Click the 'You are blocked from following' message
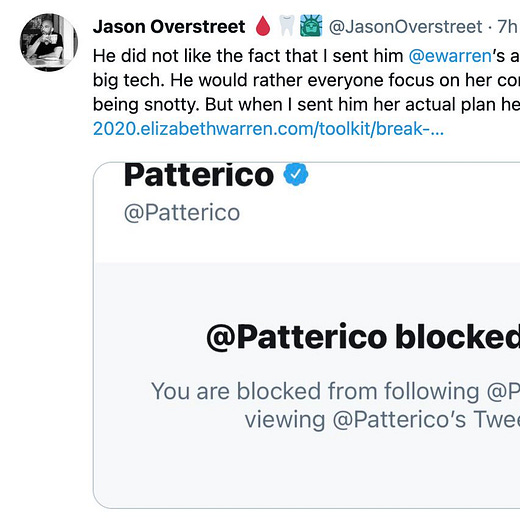Screen dimensions: 520x520 pos(335,391)
